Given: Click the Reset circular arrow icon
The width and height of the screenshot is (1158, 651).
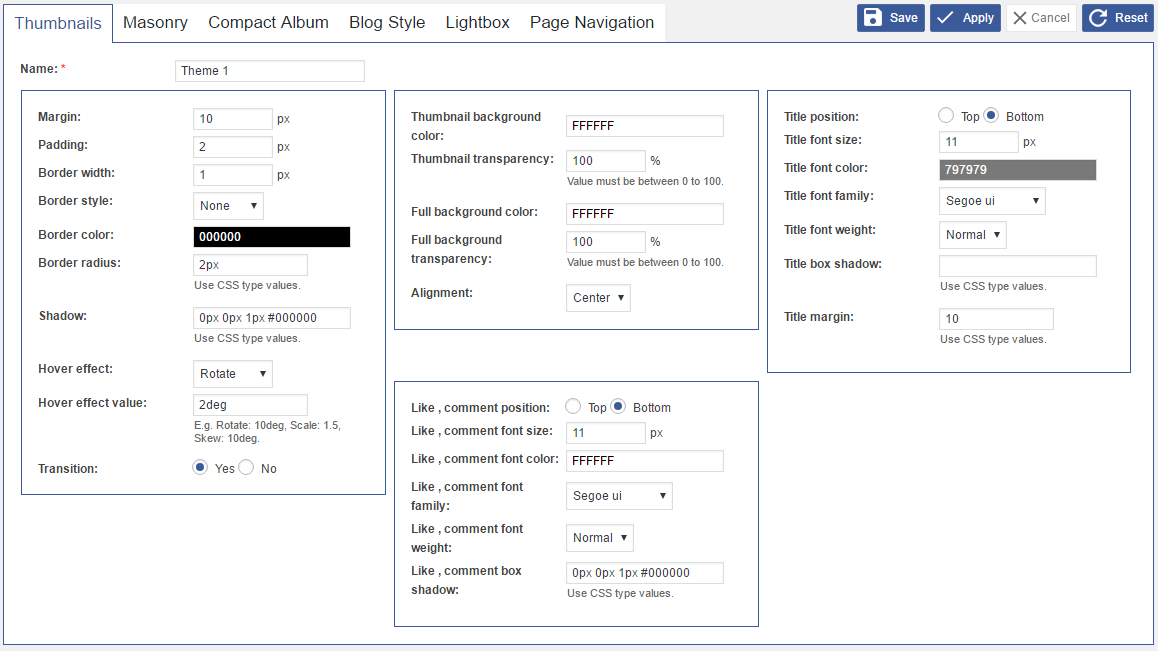Looking at the screenshot, I should click(x=1098, y=18).
